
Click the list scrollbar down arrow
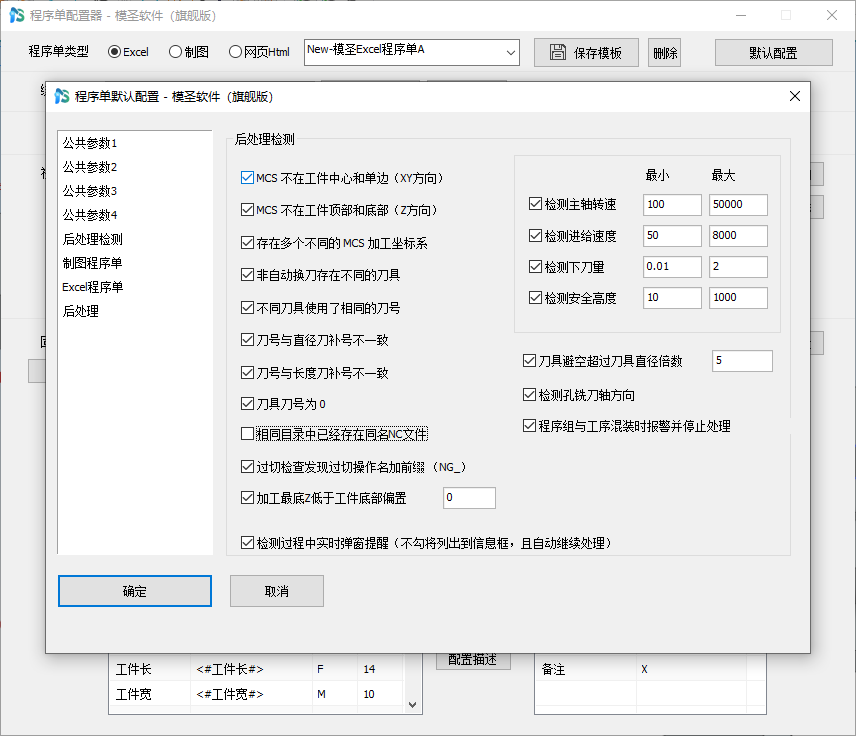click(x=413, y=704)
